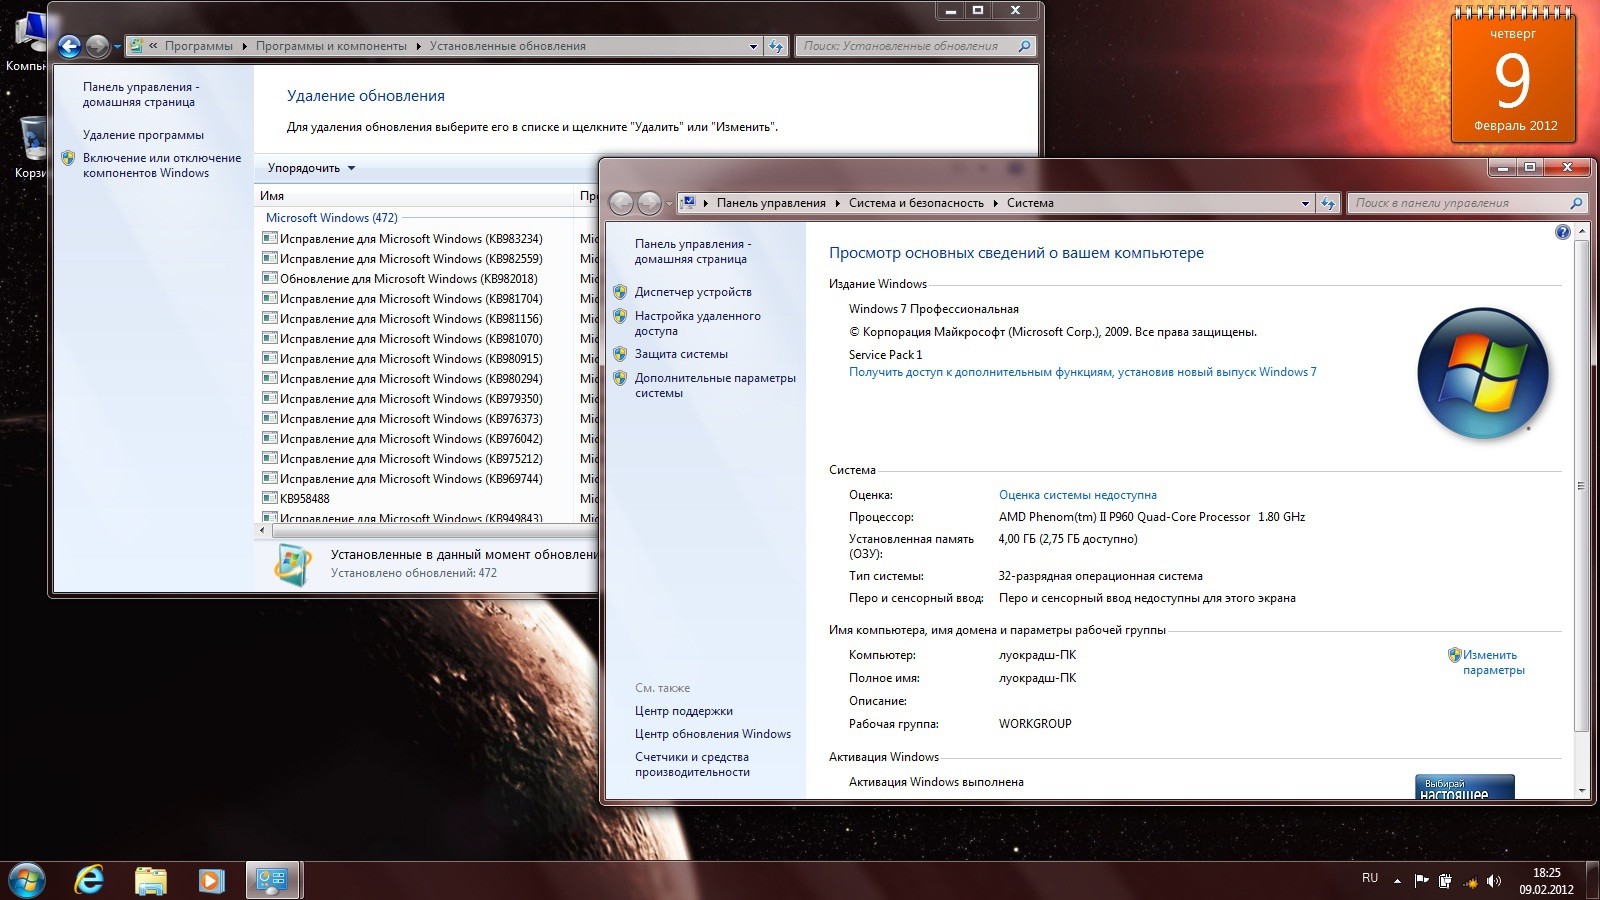Open Диспетчер устройств link
The image size is (1600, 900).
click(693, 292)
